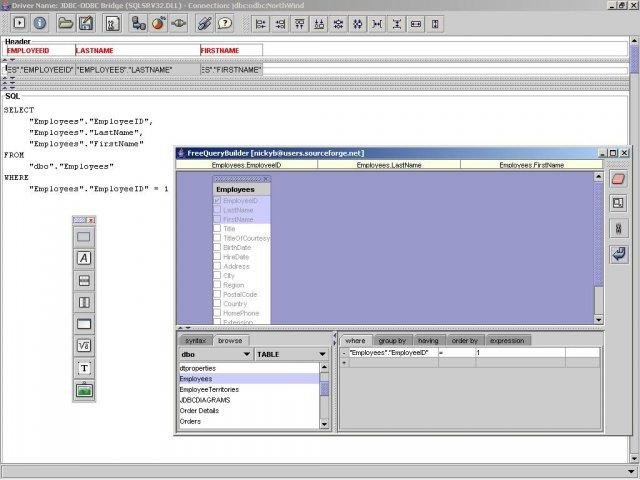The height and width of the screenshot is (480, 640).
Task: Click the minus button on the where row
Action: [344, 353]
